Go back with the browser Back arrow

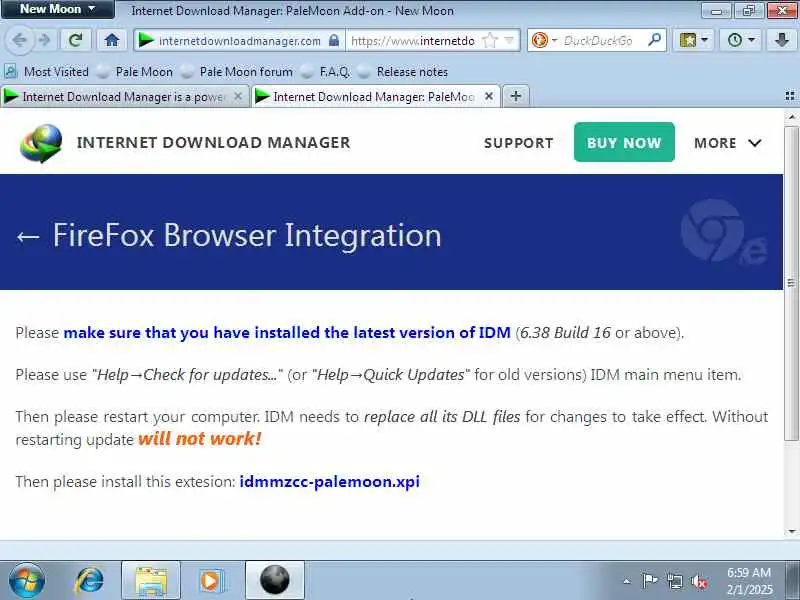coord(19,40)
